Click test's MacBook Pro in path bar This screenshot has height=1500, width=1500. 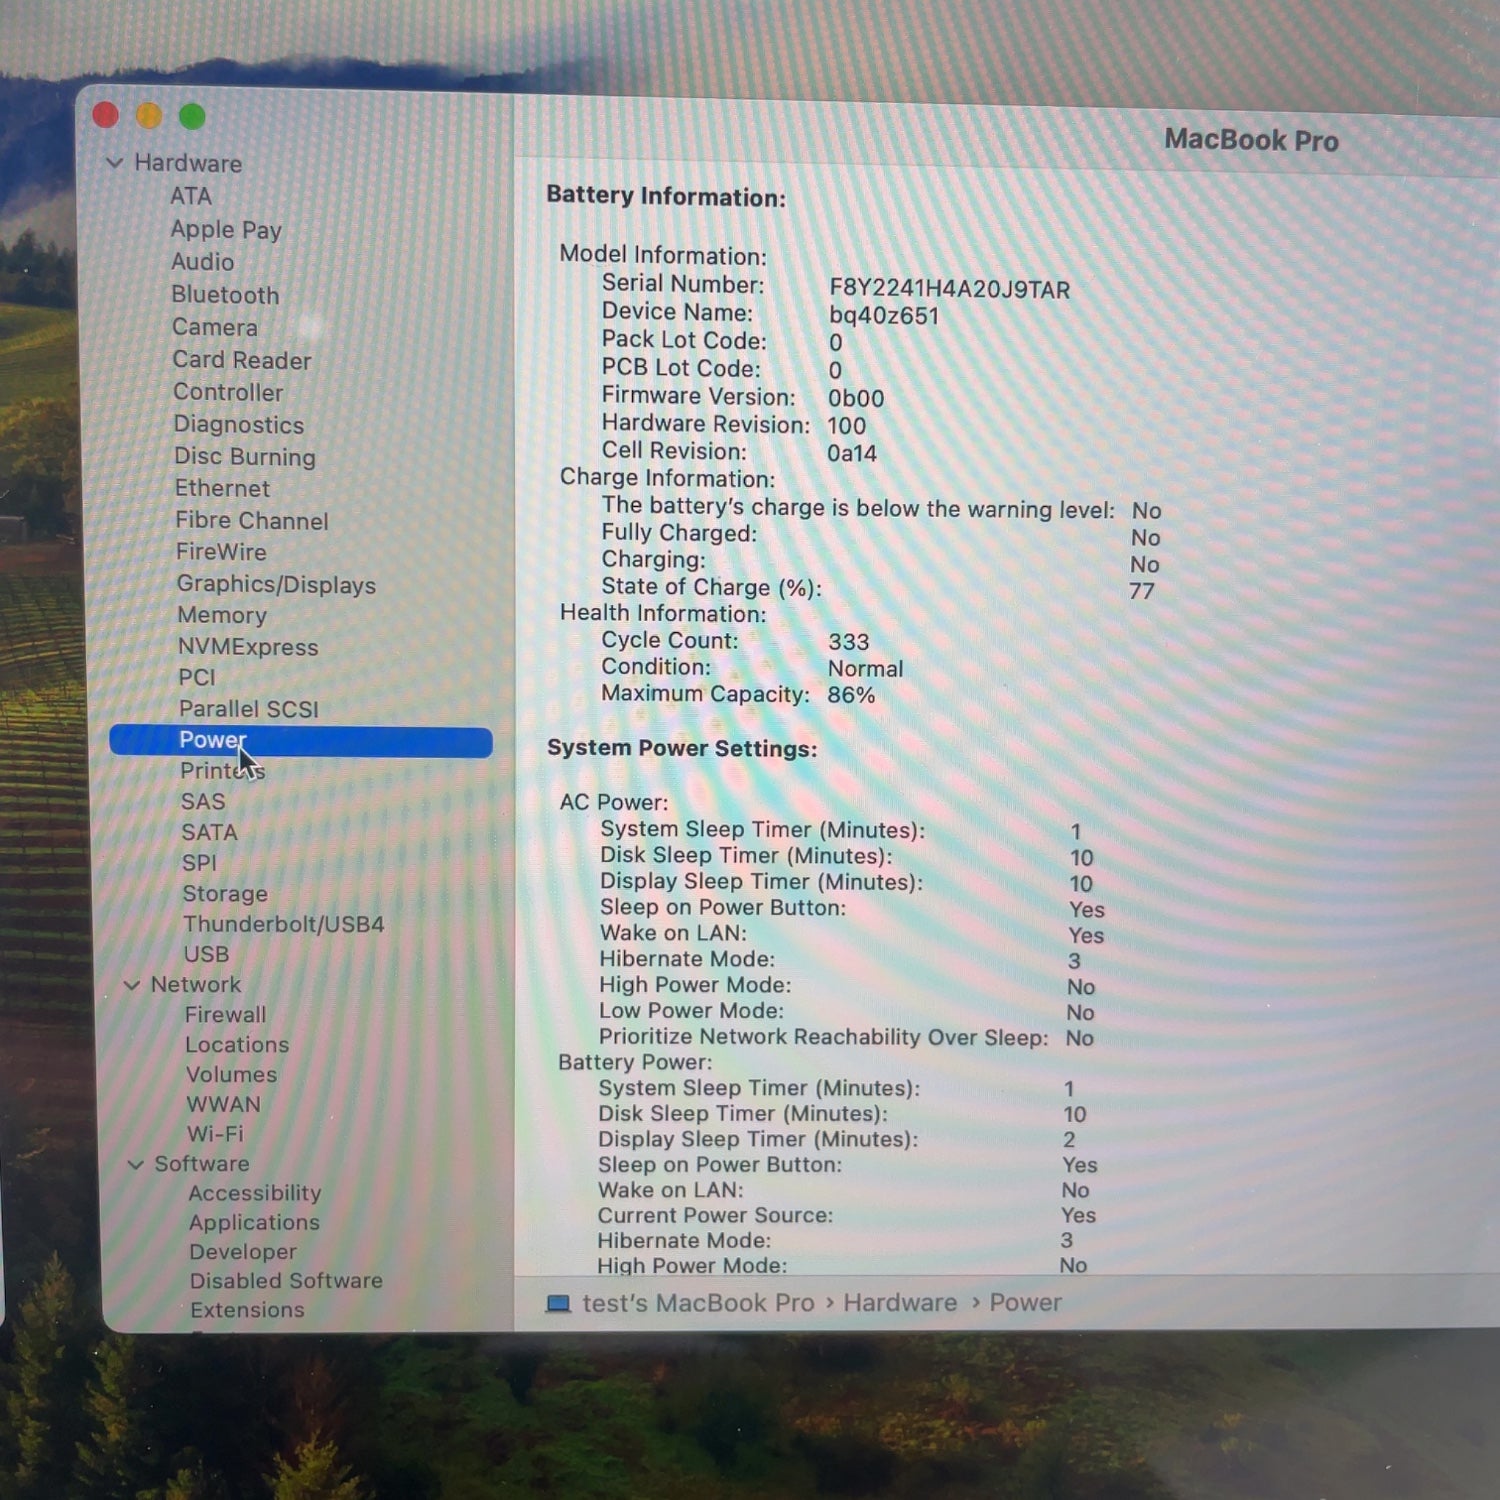698,1304
